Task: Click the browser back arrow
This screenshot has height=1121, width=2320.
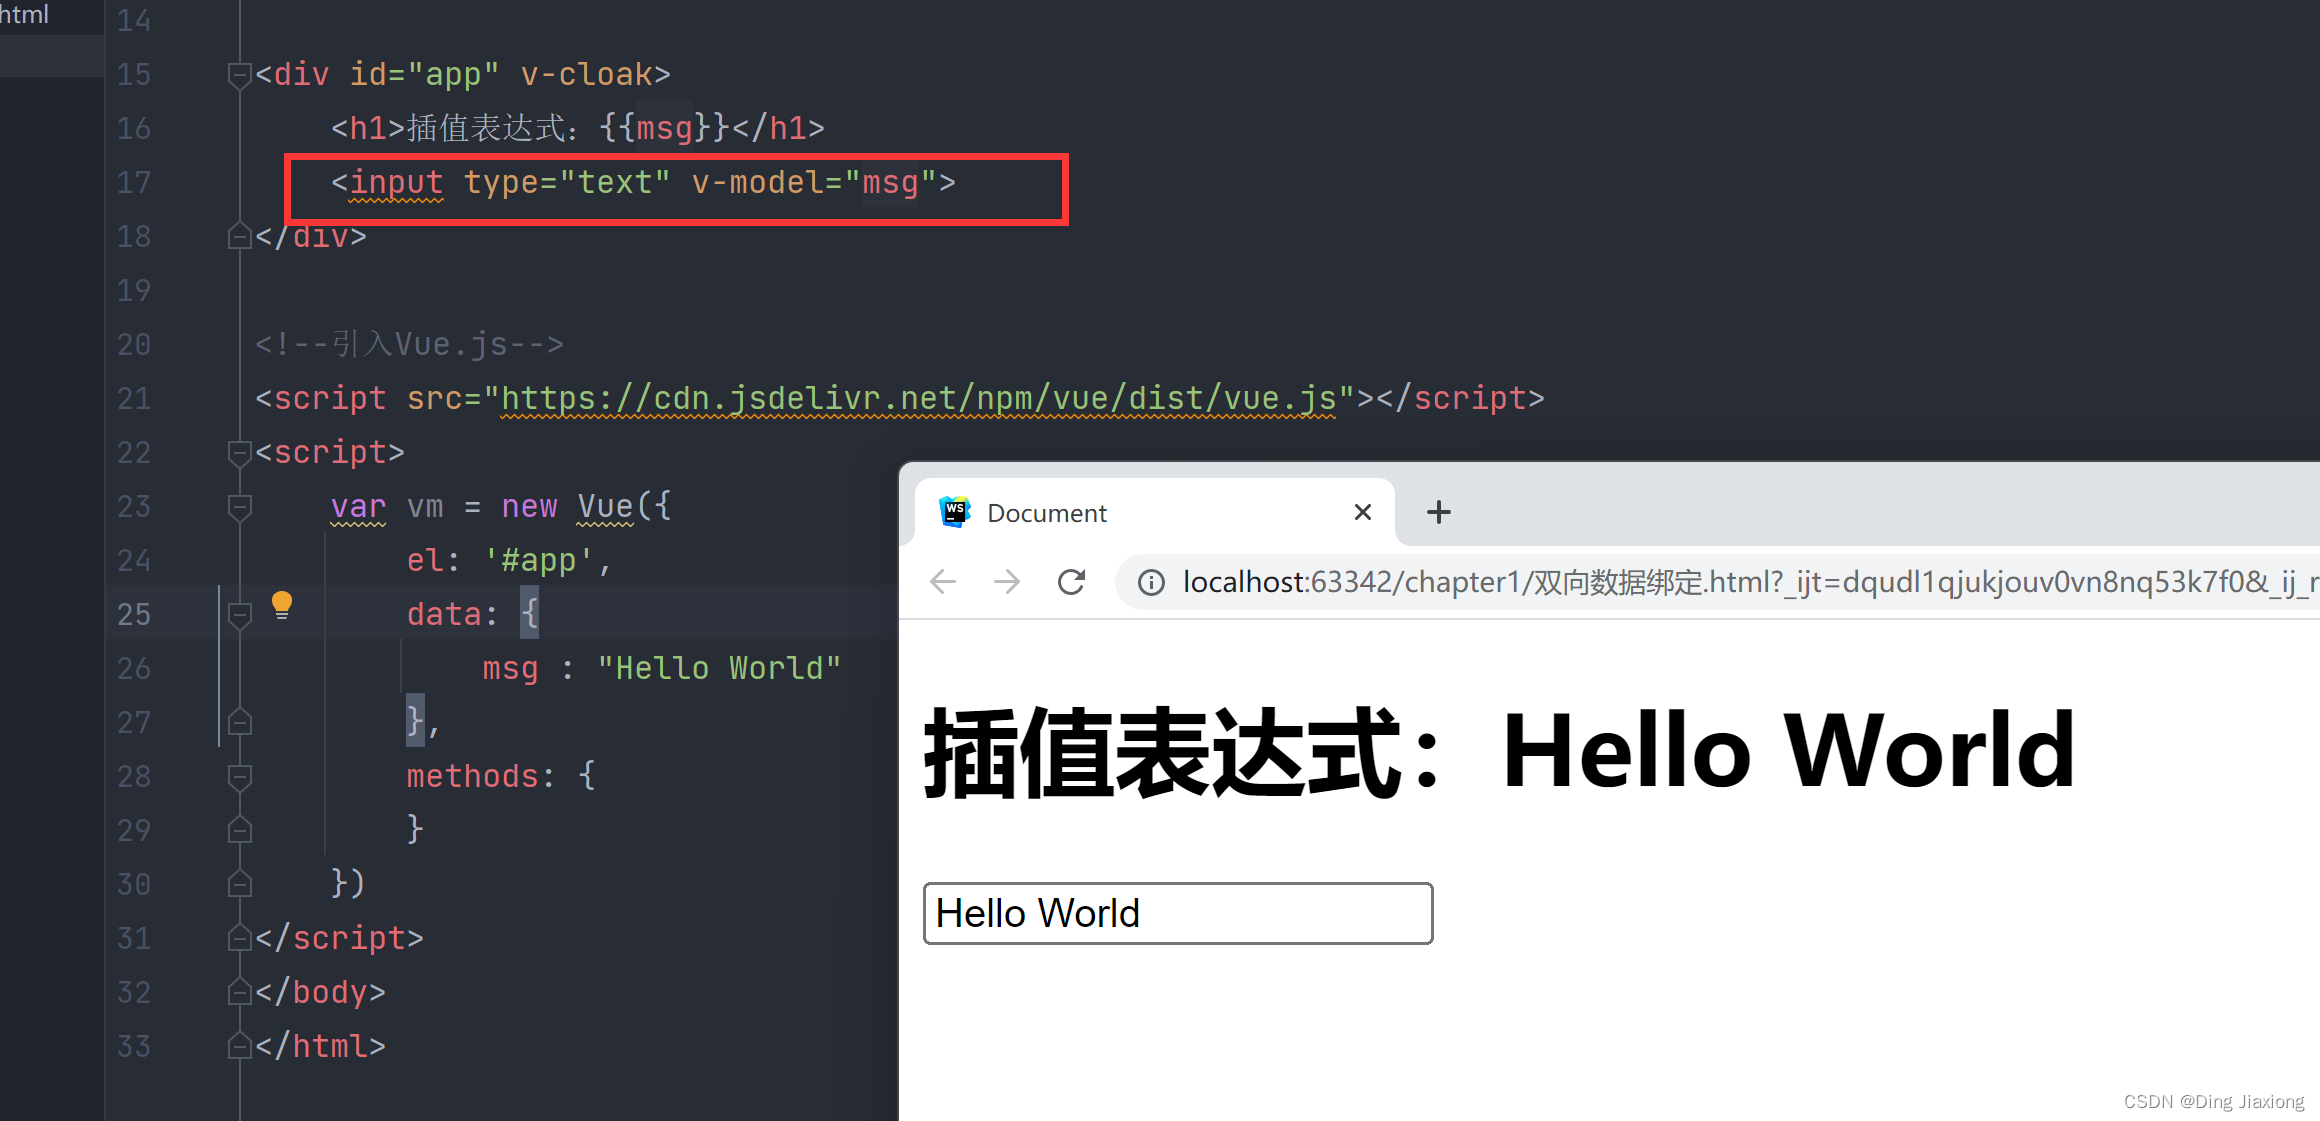Action: (943, 582)
